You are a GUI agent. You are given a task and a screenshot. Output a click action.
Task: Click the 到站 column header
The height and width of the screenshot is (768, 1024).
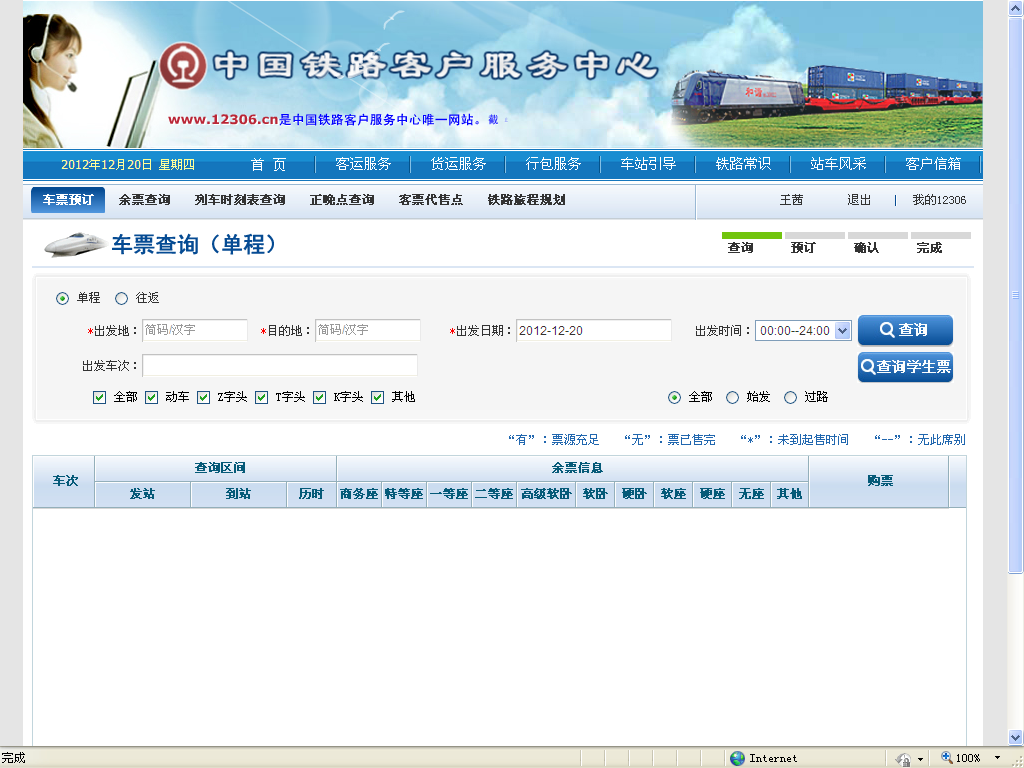pyautogui.click(x=238, y=494)
